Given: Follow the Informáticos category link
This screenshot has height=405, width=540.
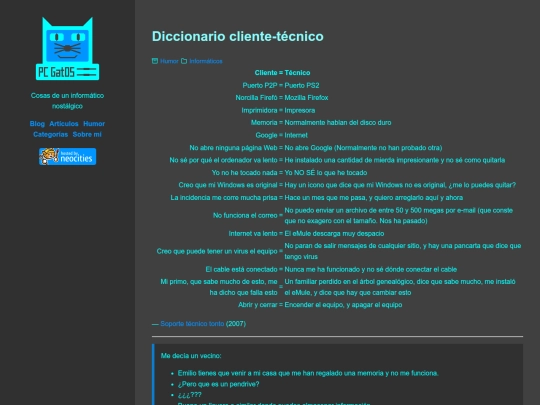Looking at the screenshot, I should (206, 61).
